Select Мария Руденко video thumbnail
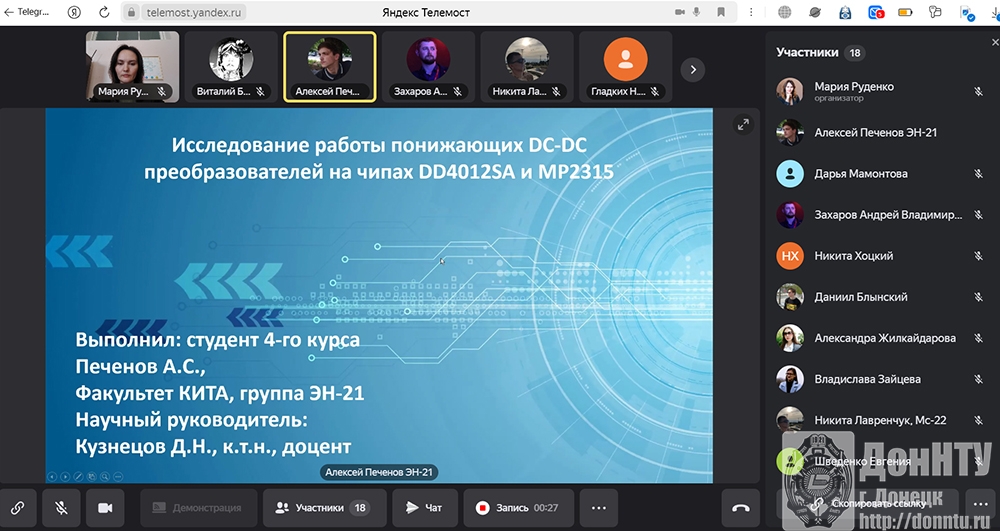The height and width of the screenshot is (531, 1000). pyautogui.click(x=133, y=67)
